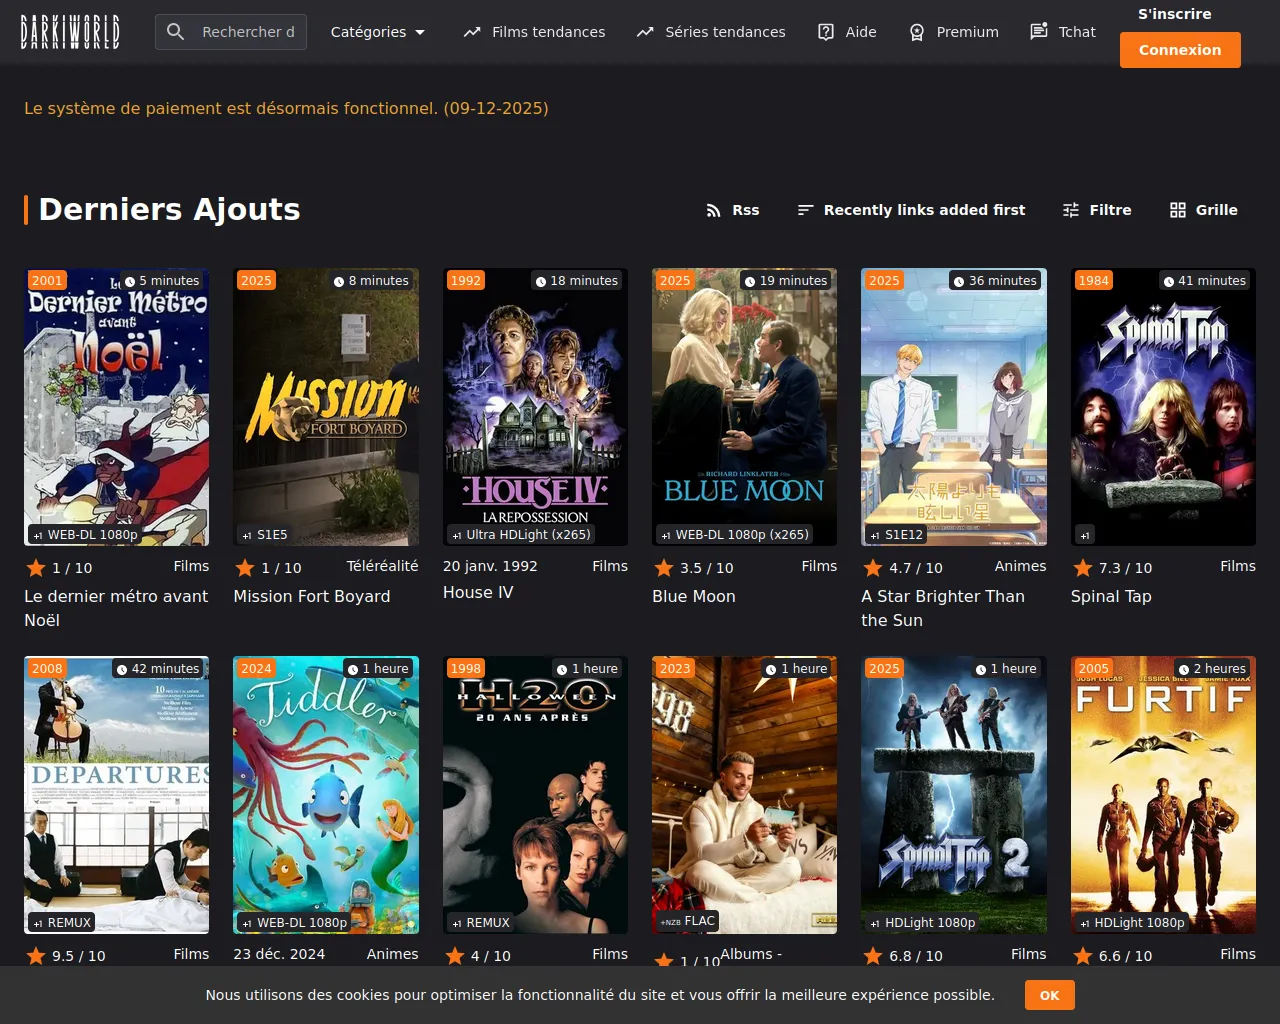Open Films tendances
Image resolution: width=1280 pixels, height=1024 pixels.
(534, 32)
